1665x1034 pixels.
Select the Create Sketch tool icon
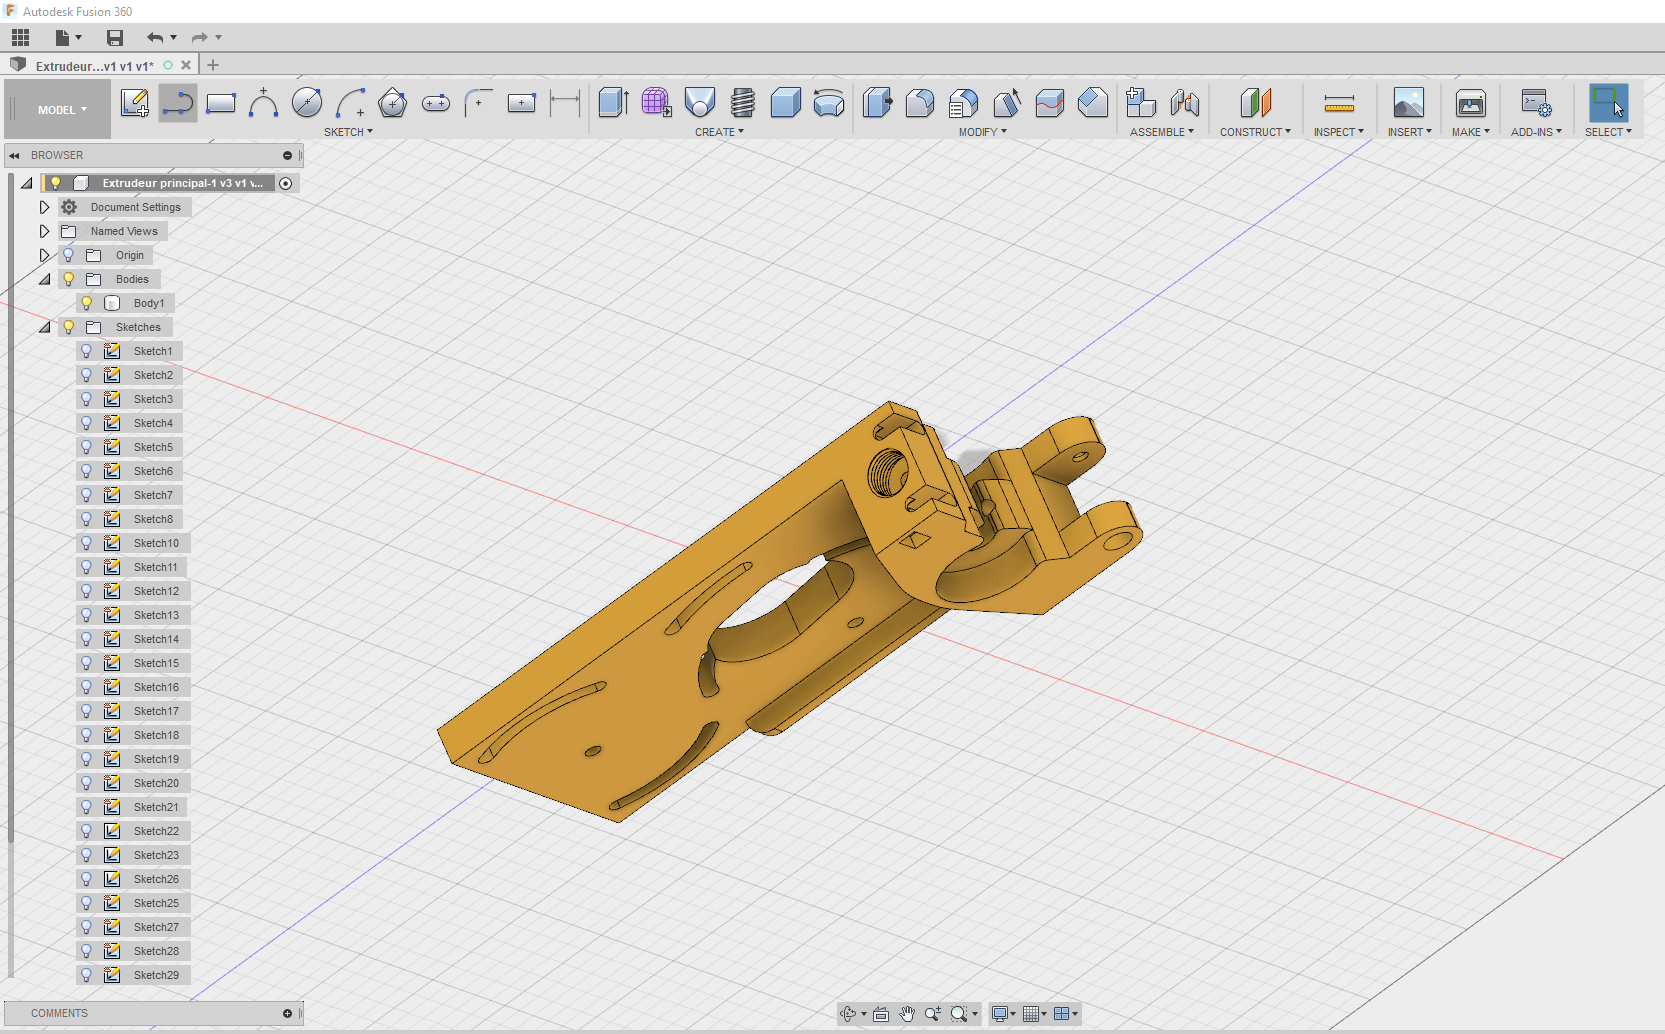point(135,103)
